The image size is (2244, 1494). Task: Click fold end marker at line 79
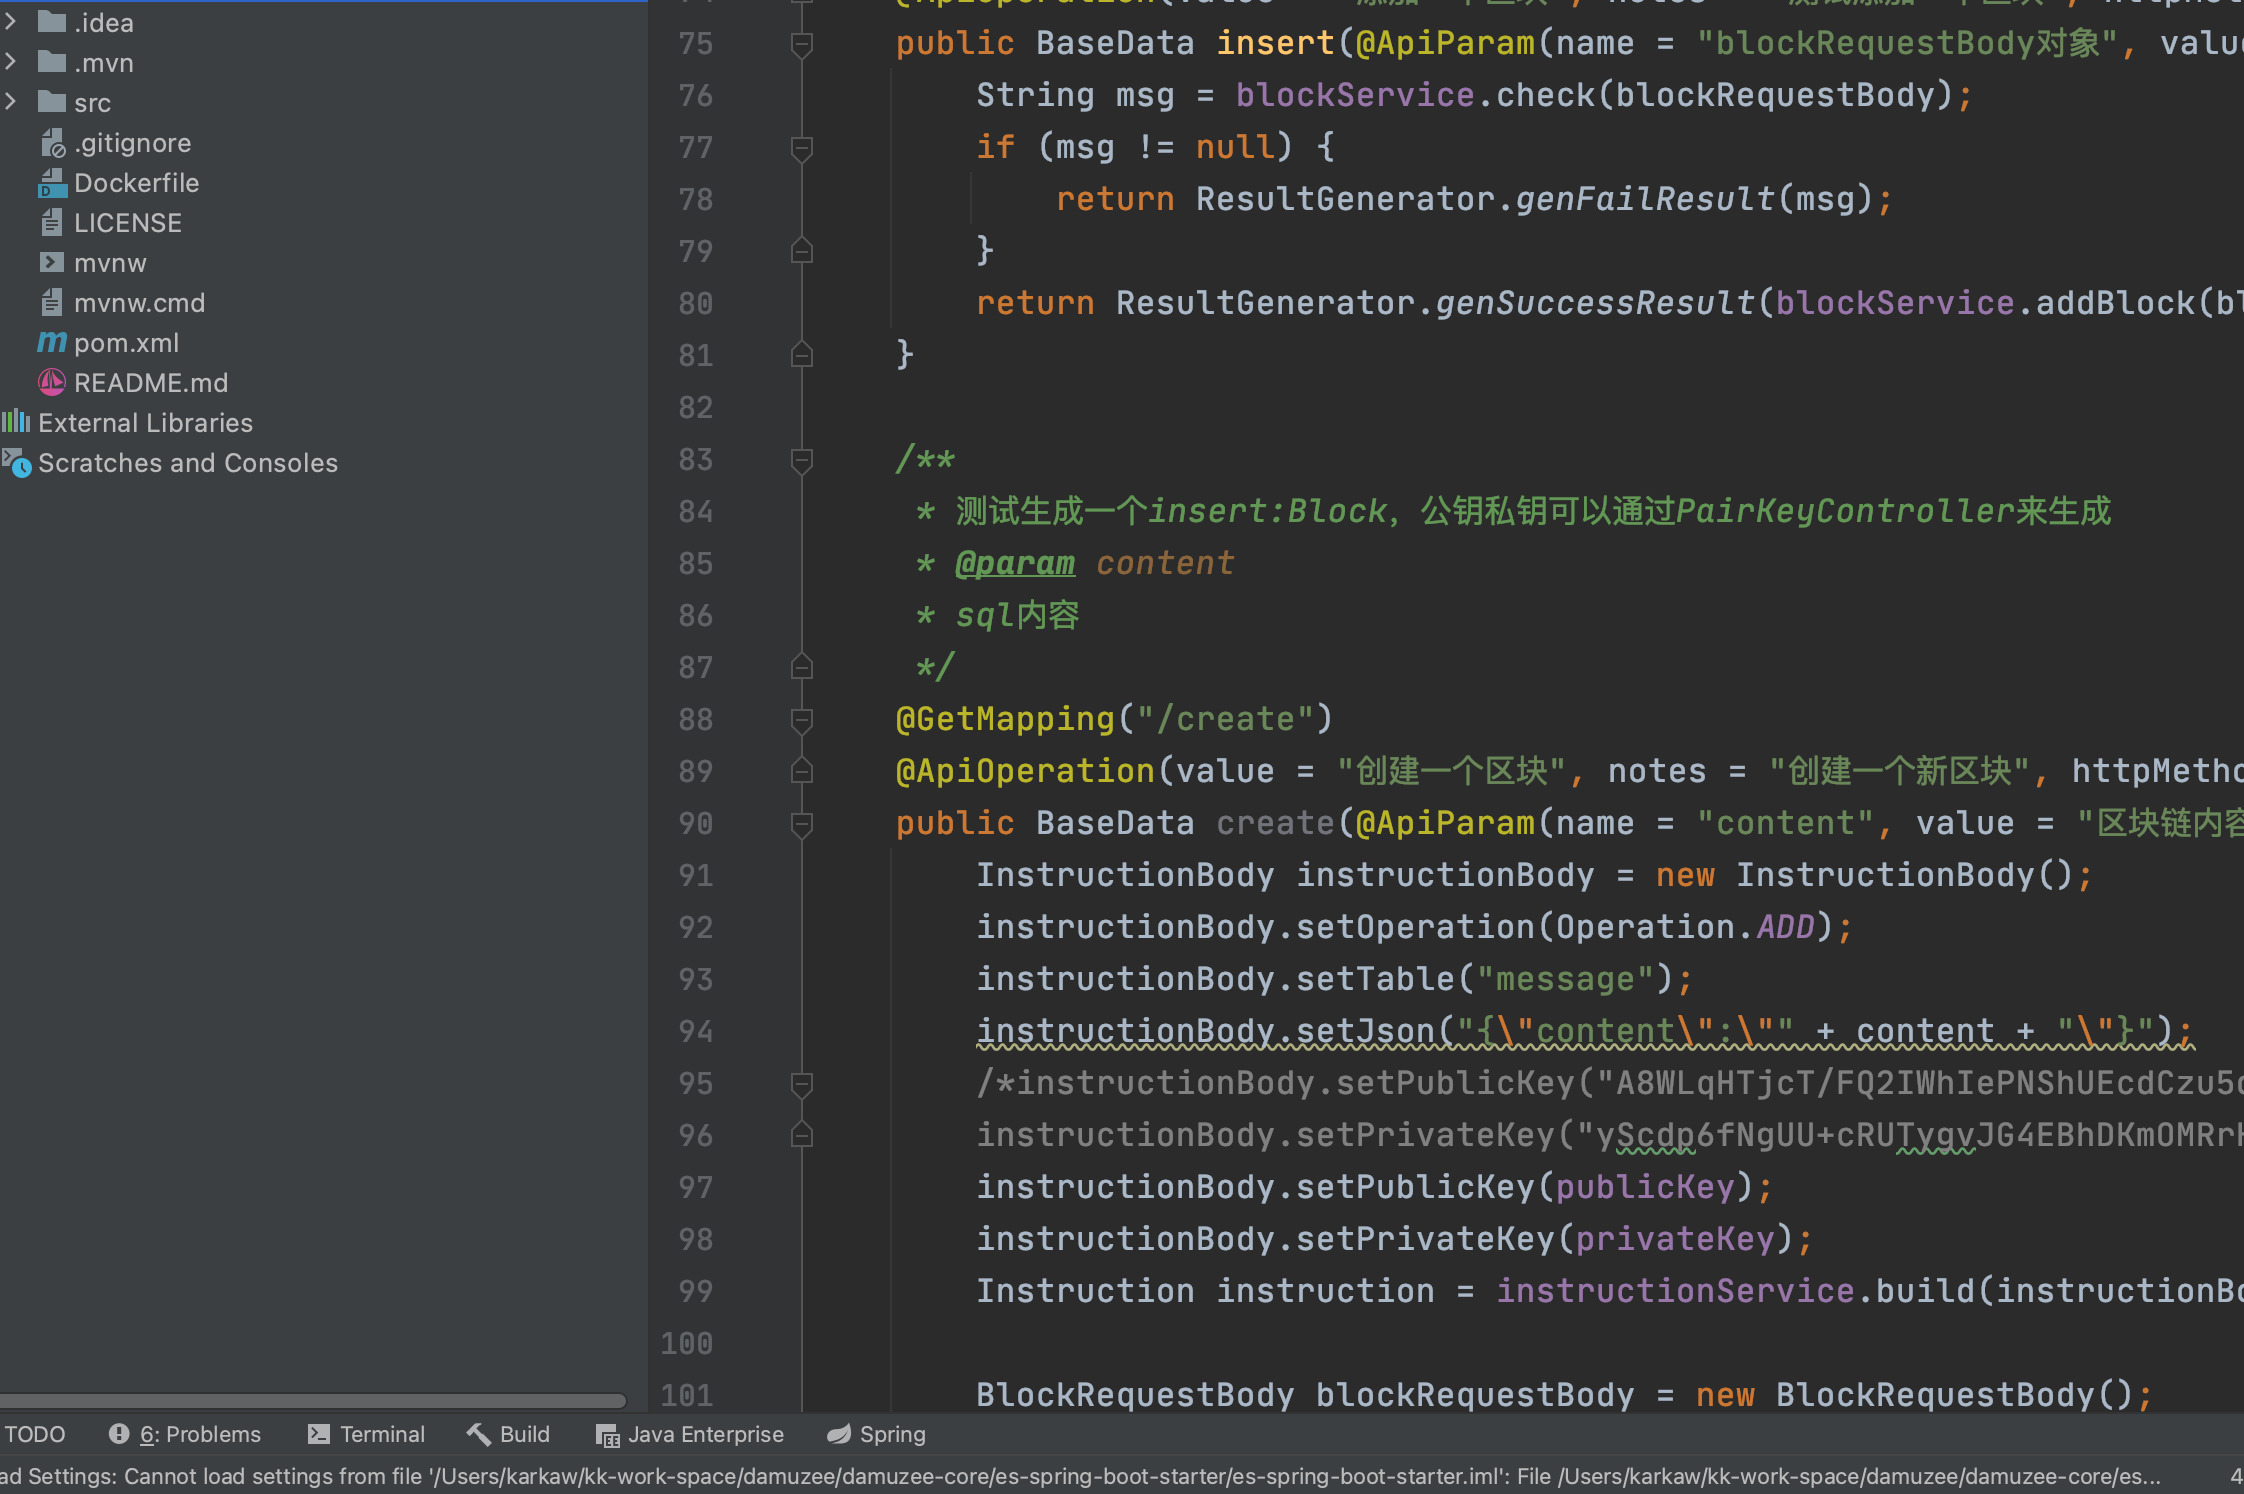[x=802, y=250]
